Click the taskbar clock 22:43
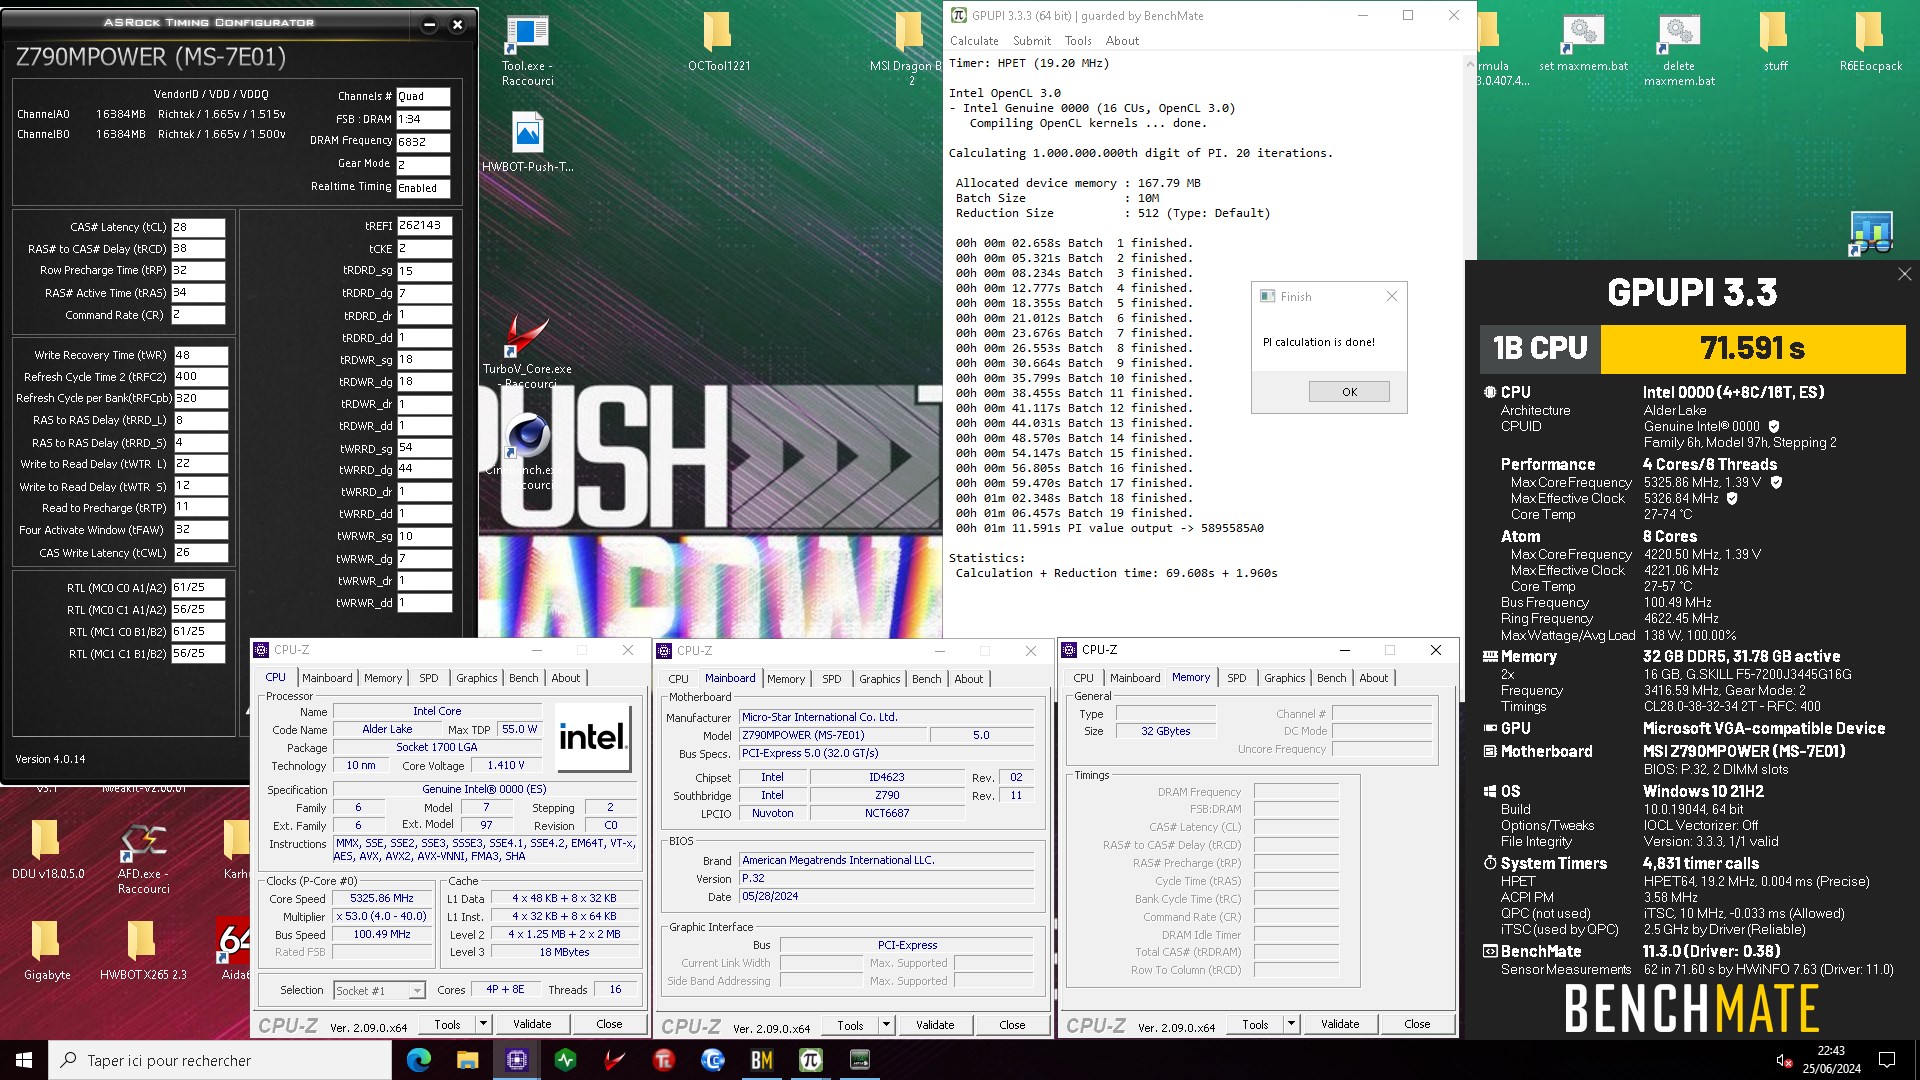The width and height of the screenshot is (1920, 1080). (x=1831, y=1060)
